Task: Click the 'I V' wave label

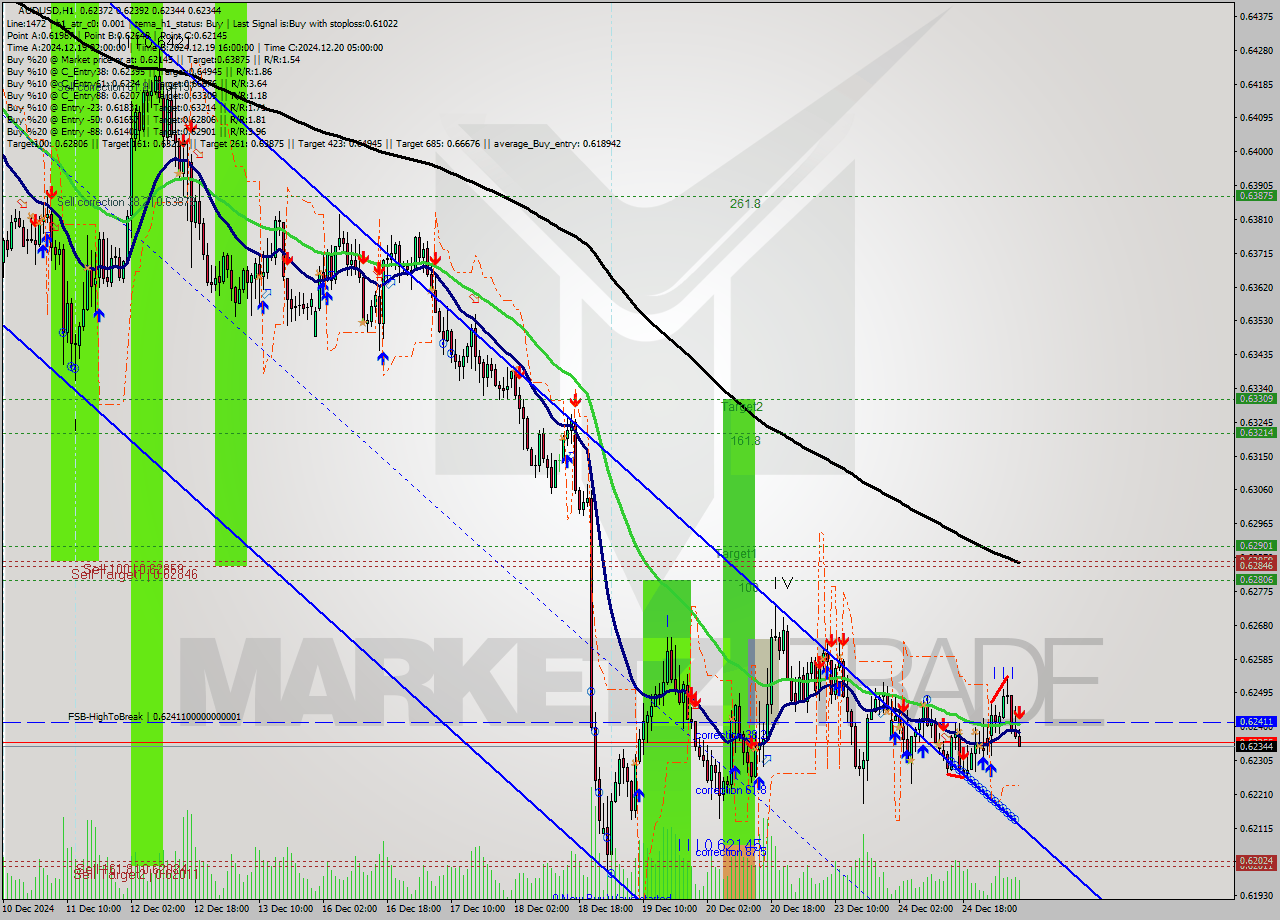Action: click(783, 583)
